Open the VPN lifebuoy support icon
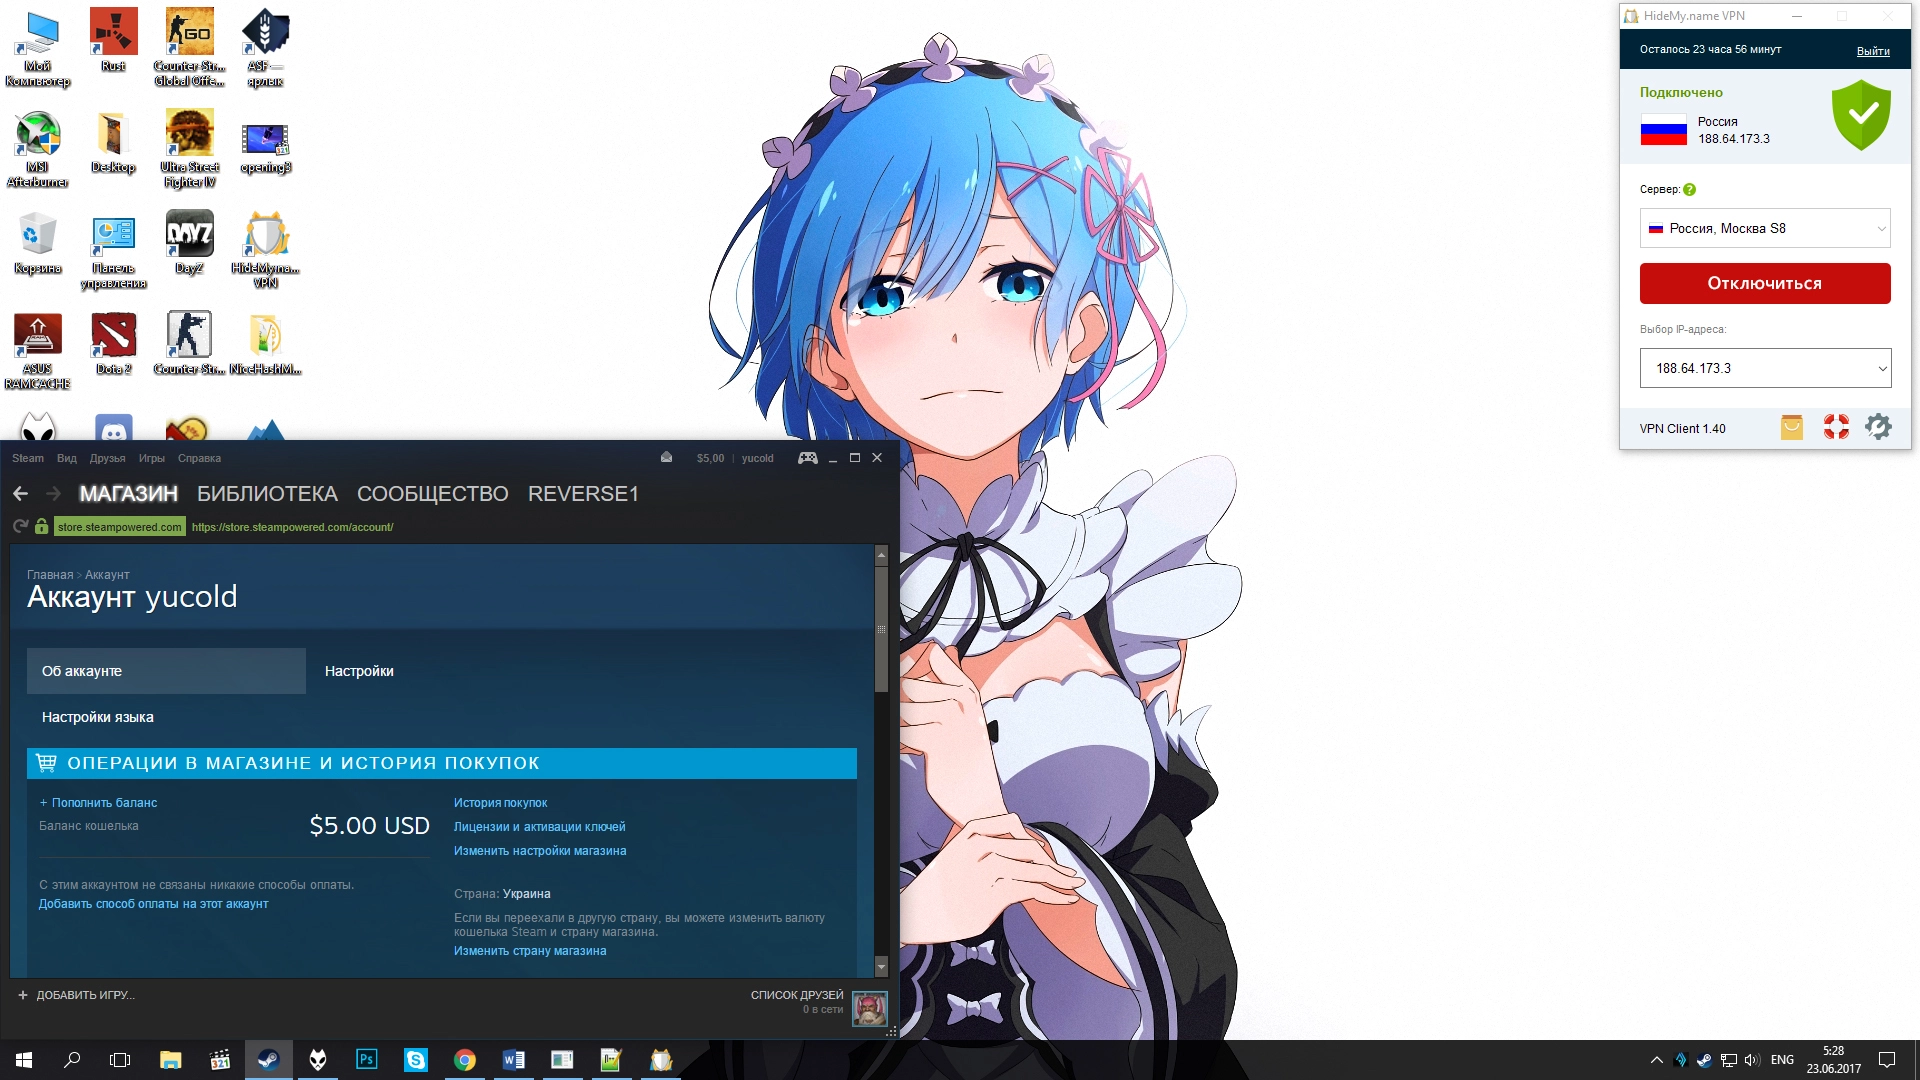This screenshot has width=1920, height=1080. pyautogui.click(x=1836, y=428)
